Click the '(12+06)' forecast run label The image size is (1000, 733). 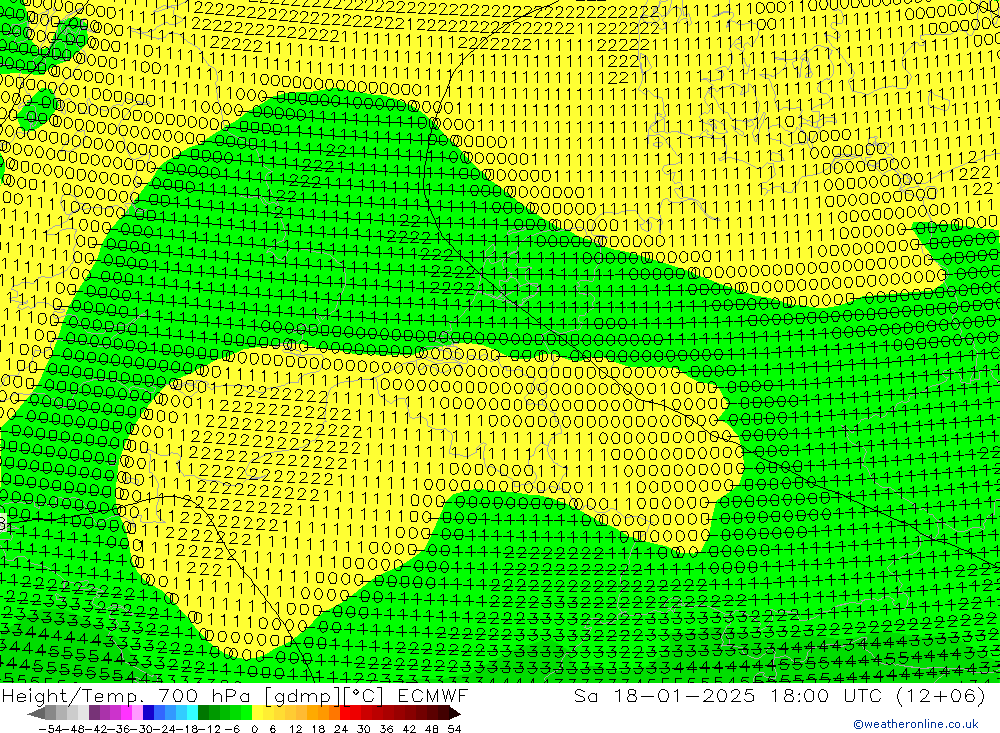point(940,696)
